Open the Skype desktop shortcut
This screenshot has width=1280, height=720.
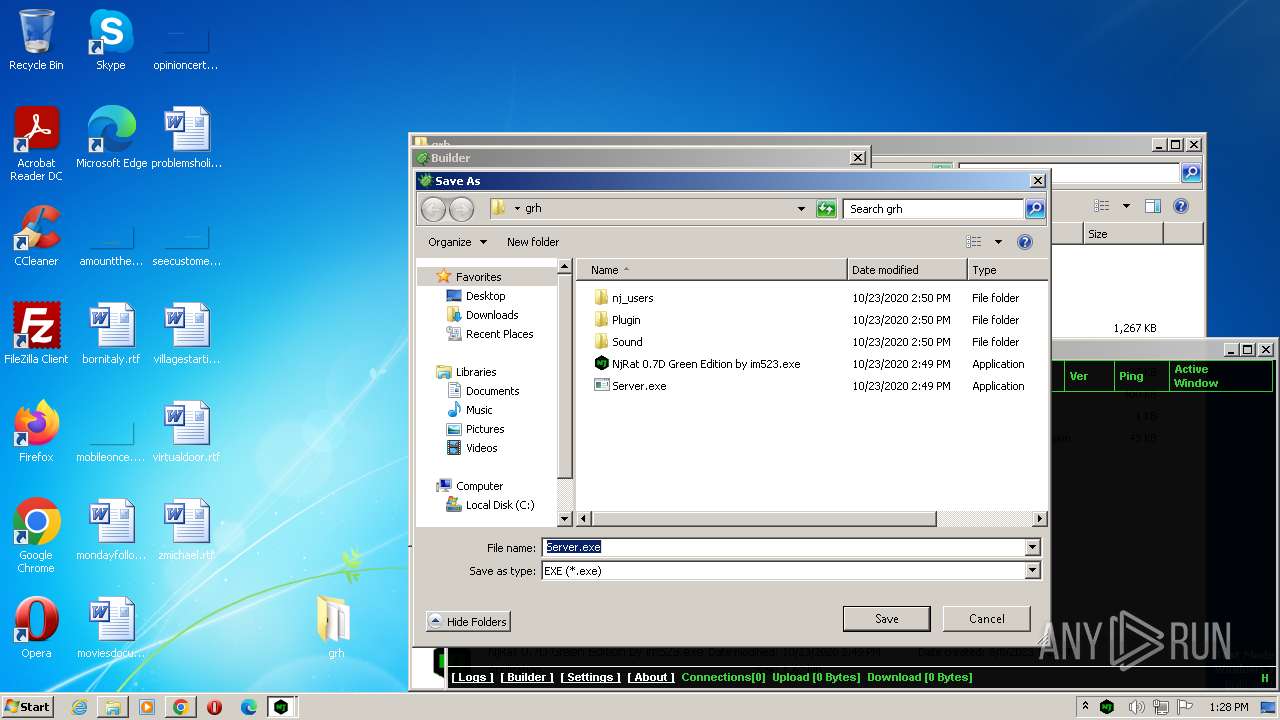click(110, 40)
